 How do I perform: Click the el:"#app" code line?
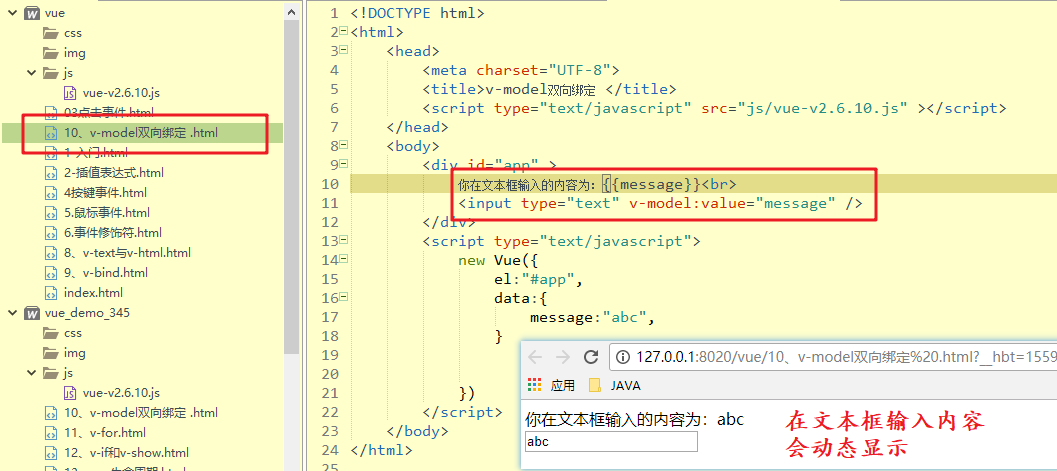tap(538, 279)
